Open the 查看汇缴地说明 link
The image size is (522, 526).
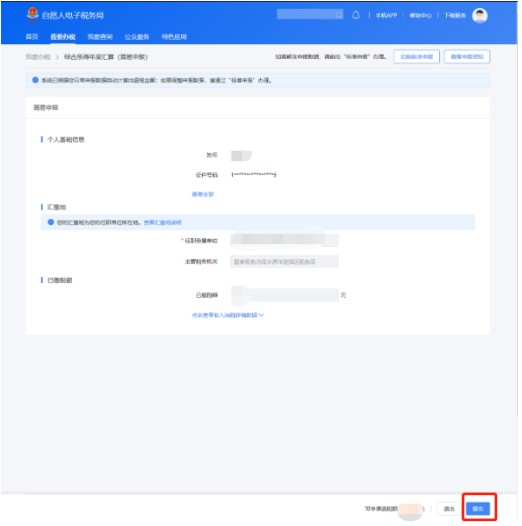(163, 222)
